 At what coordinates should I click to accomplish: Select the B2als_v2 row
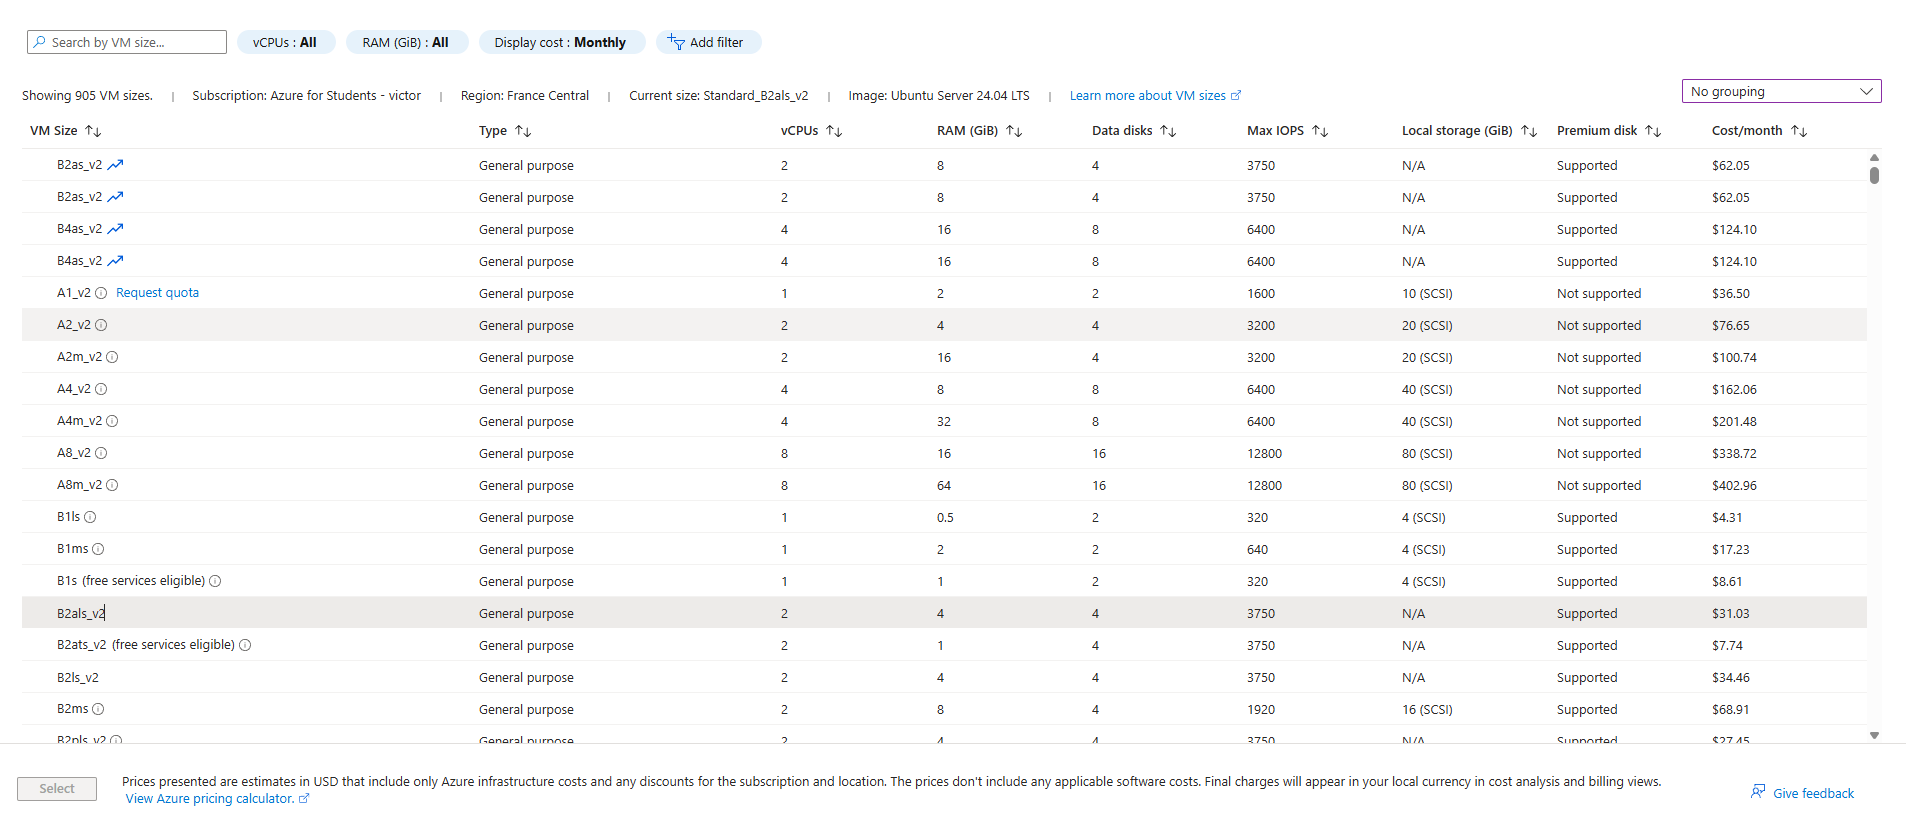[x=944, y=613]
